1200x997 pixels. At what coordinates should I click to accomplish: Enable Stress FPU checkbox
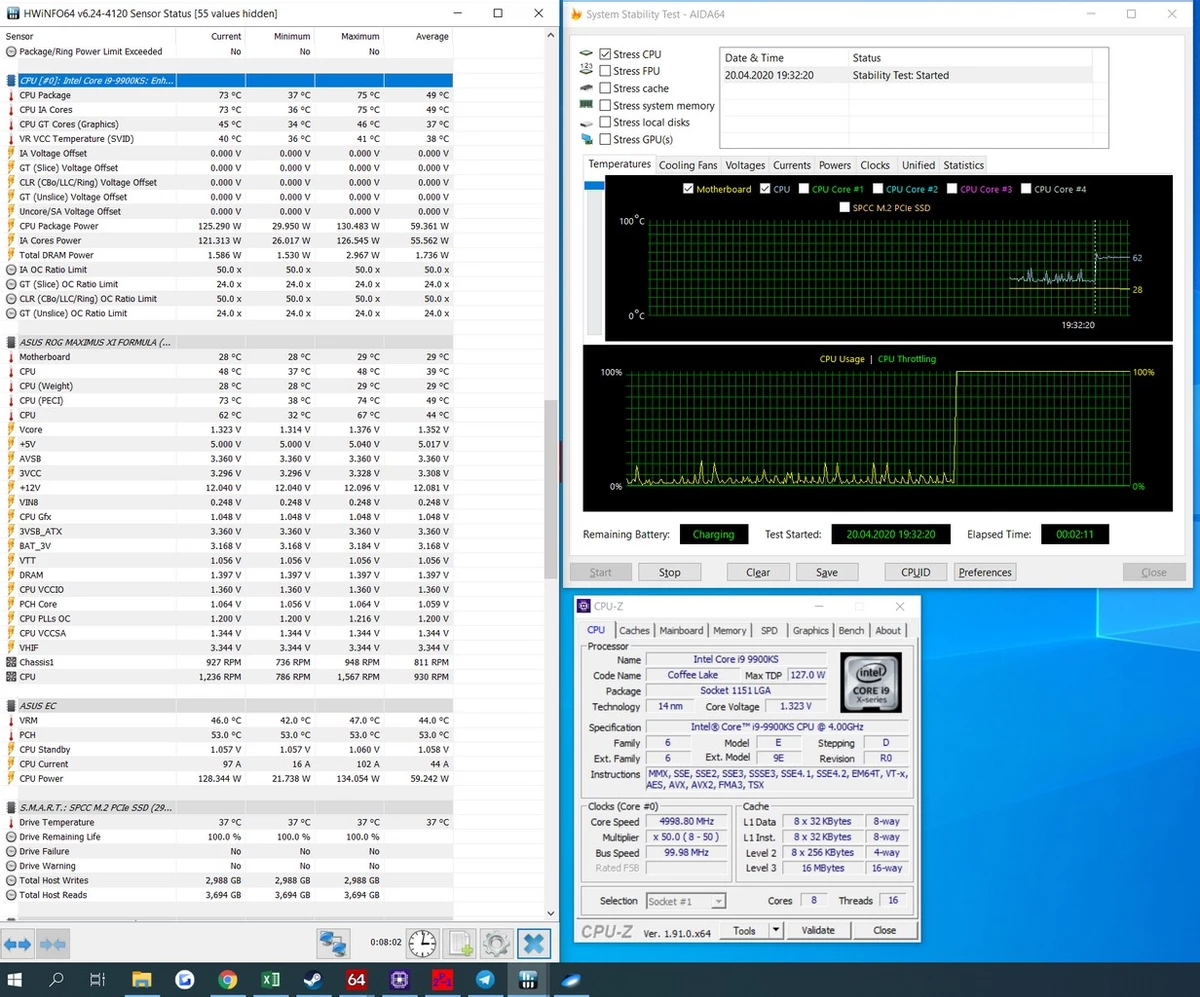(605, 71)
